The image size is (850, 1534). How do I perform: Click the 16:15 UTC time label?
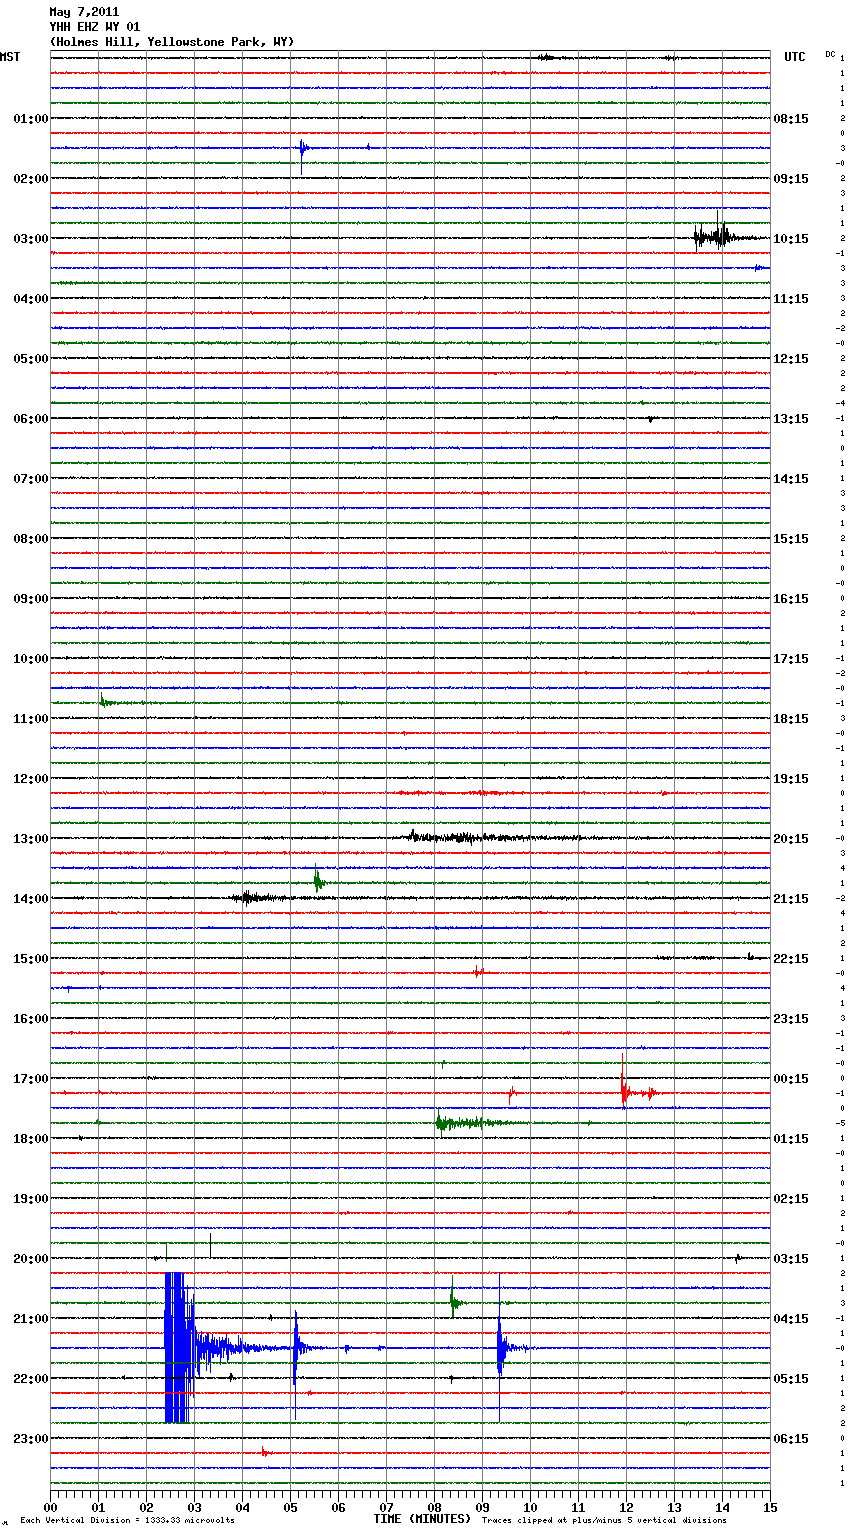[x=791, y=599]
